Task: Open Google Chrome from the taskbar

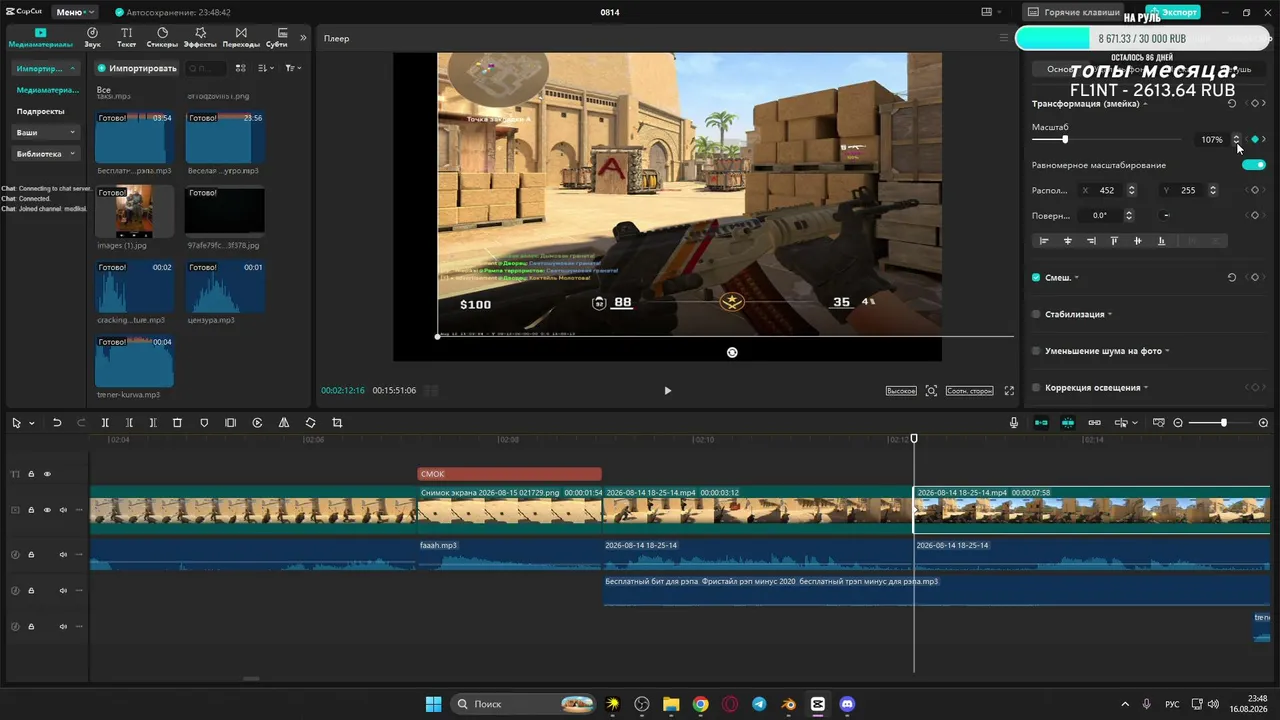Action: 701,704
